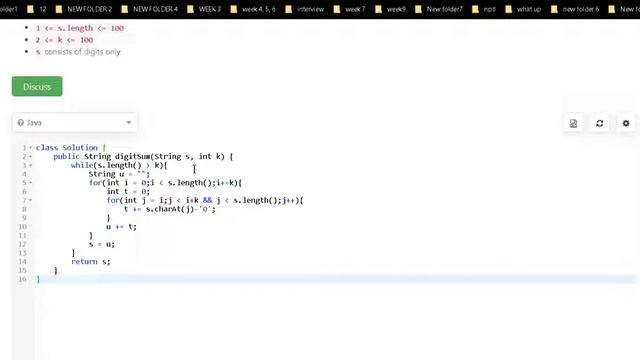Viewport: 640px width, 360px height.
Task: Open editor settings gear icon
Action: [x=626, y=123]
